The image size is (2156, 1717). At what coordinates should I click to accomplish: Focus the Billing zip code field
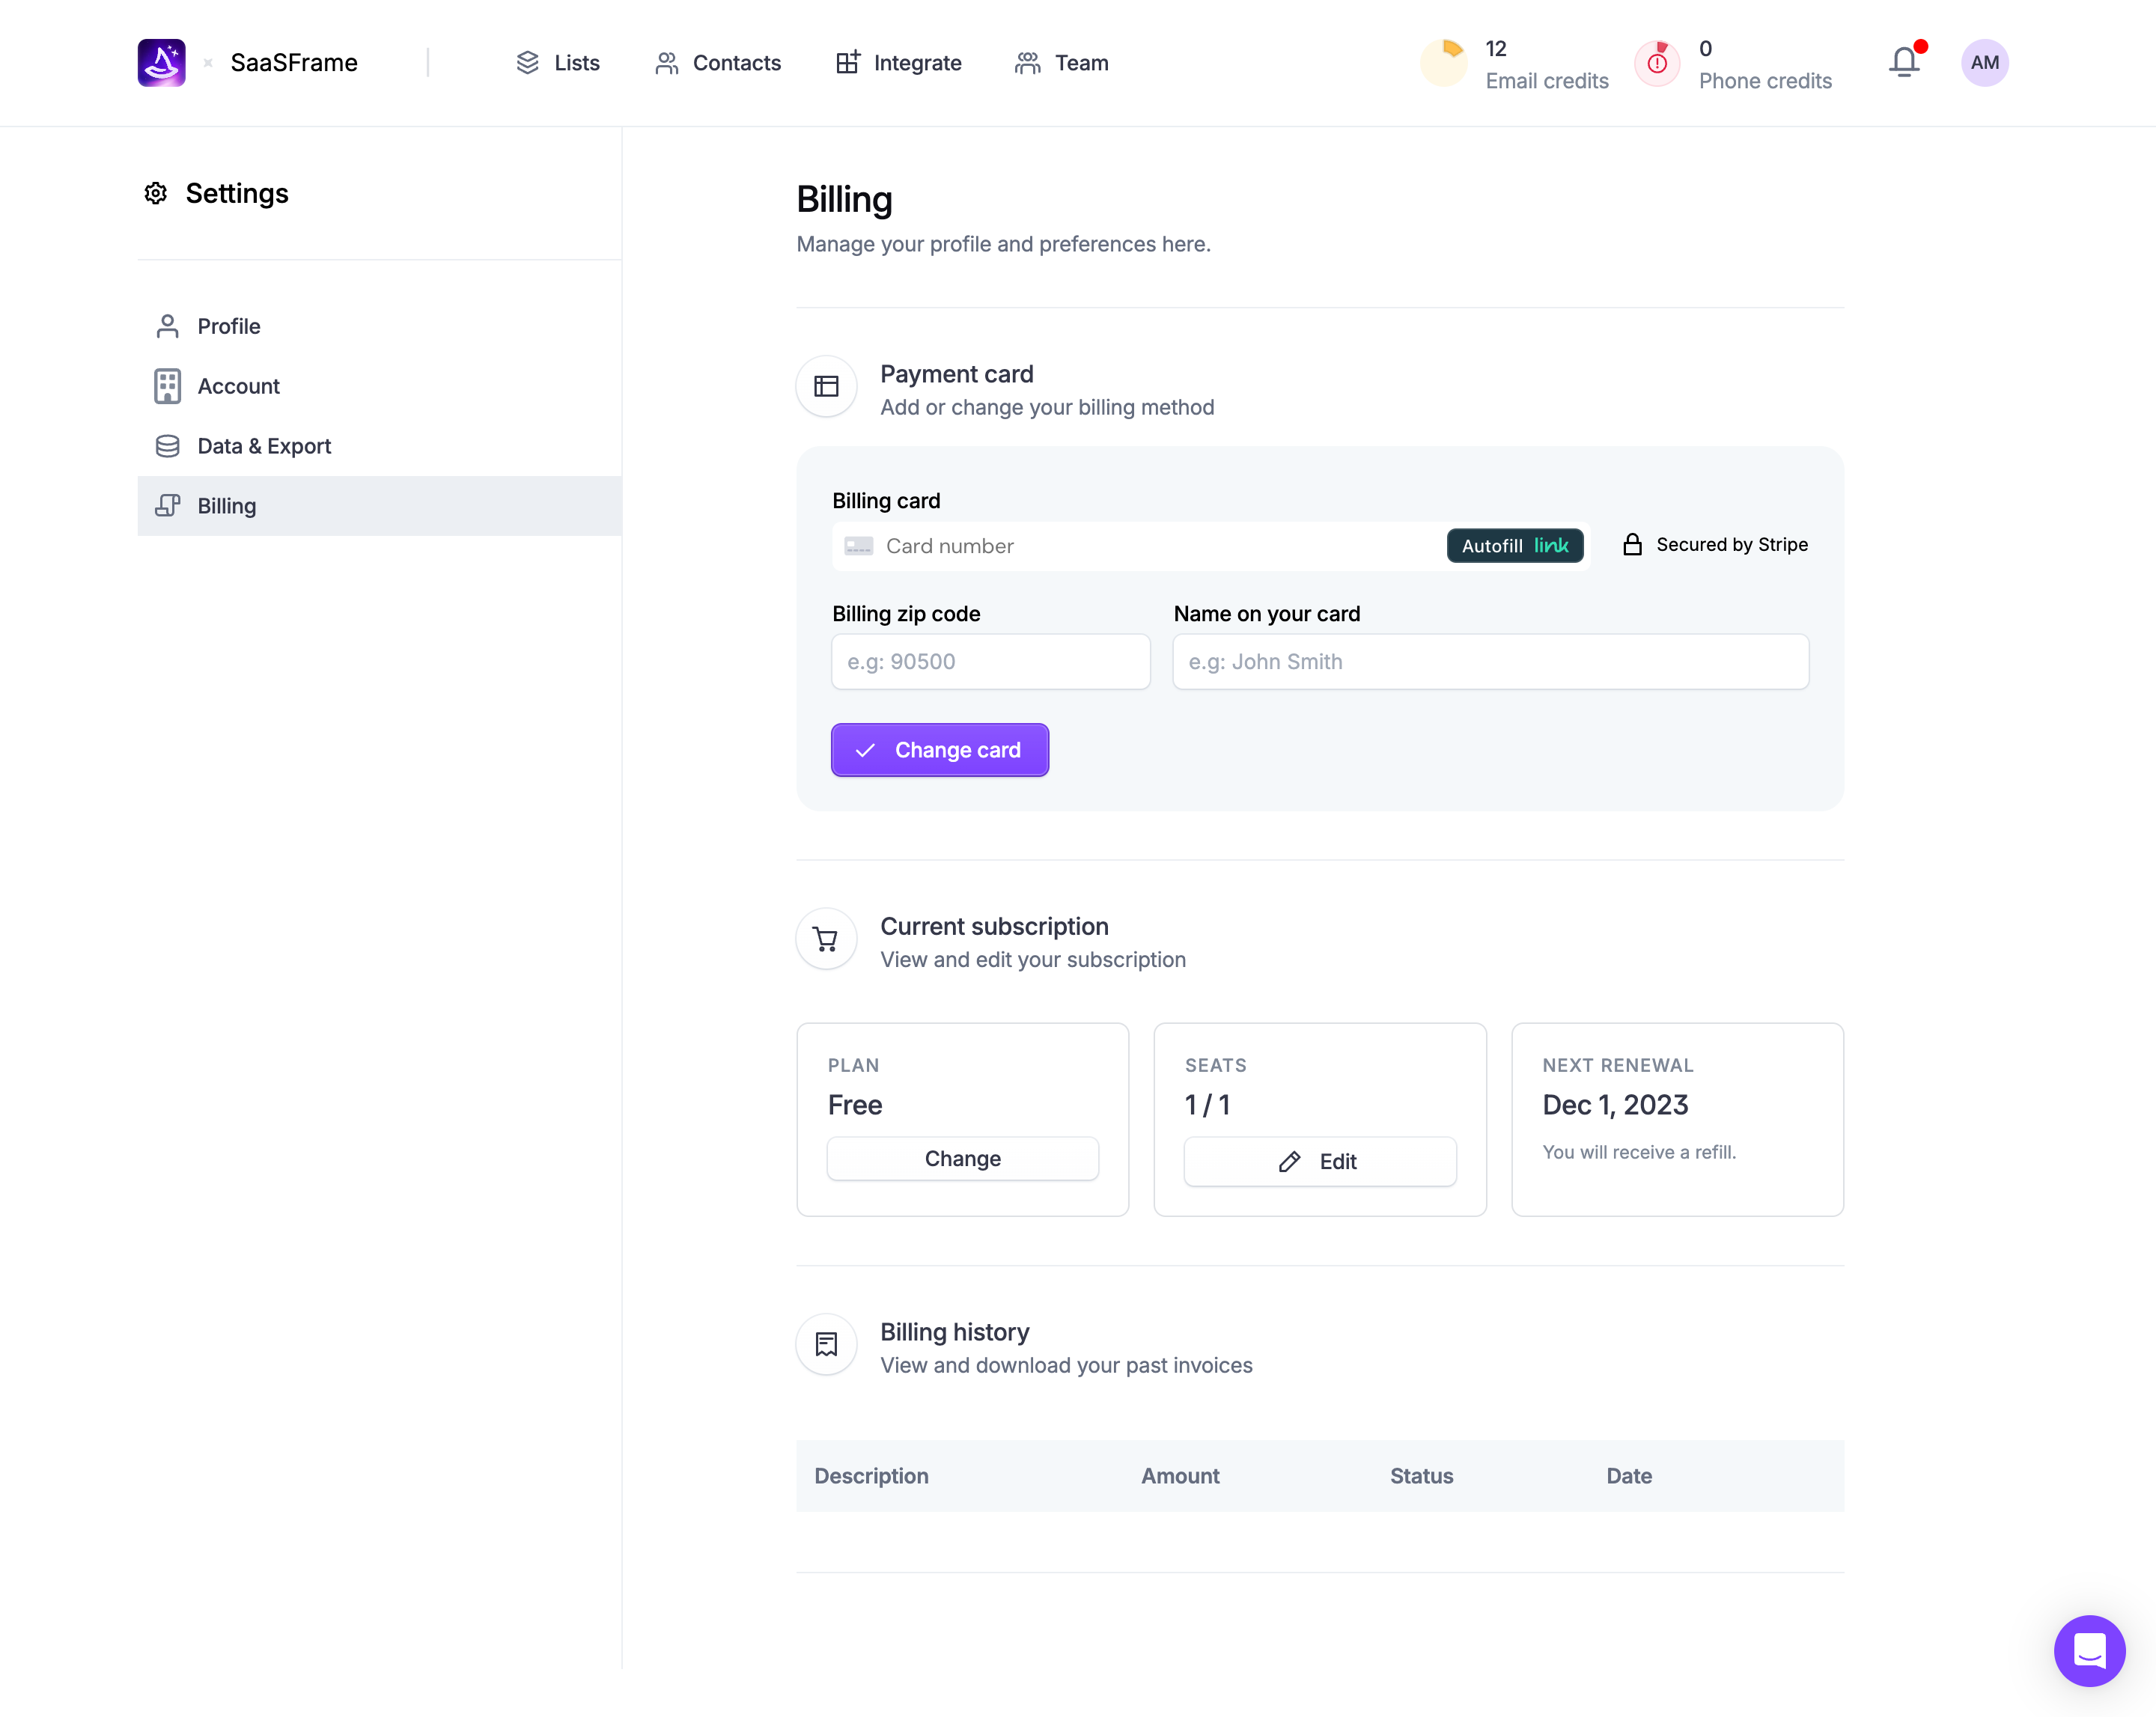pos(991,662)
